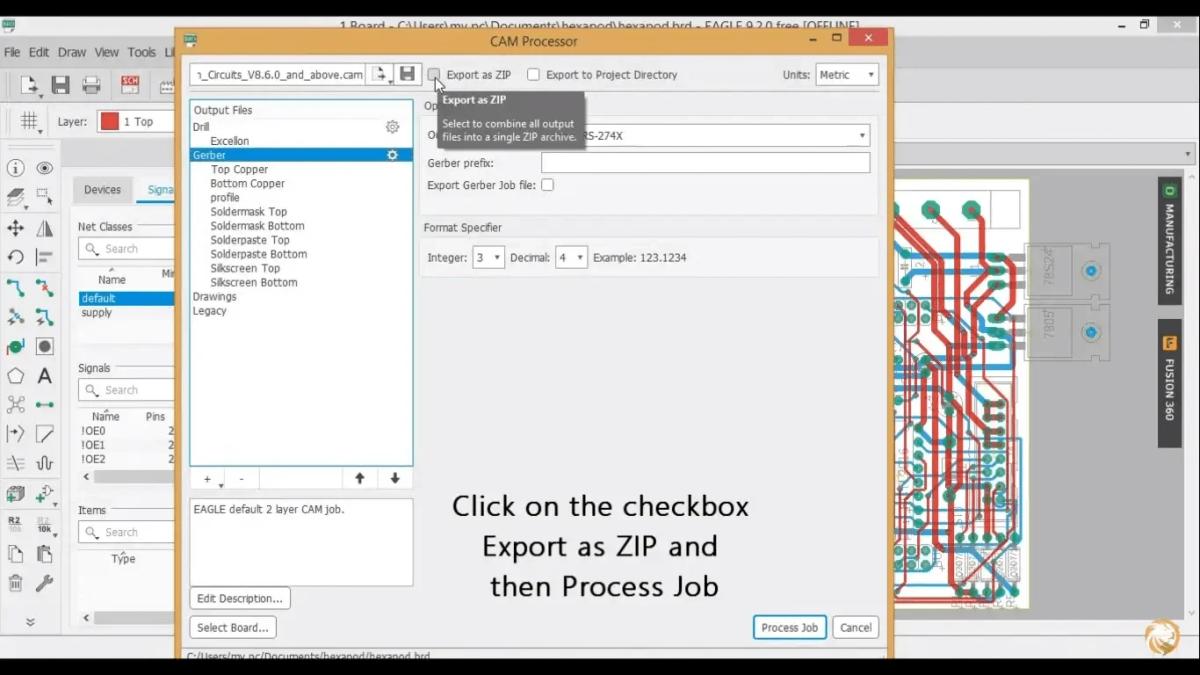This screenshot has width=1200, height=675.
Task: Click the Net Classes search field
Action: tap(126, 249)
